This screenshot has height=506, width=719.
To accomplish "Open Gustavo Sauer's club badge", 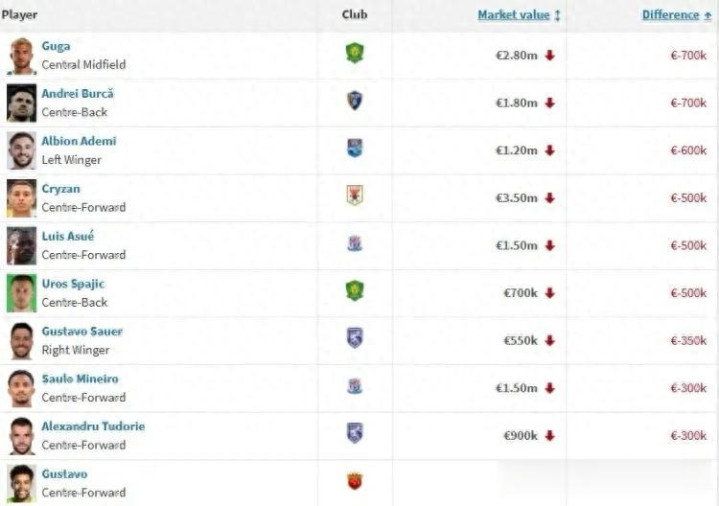I will (354, 338).
